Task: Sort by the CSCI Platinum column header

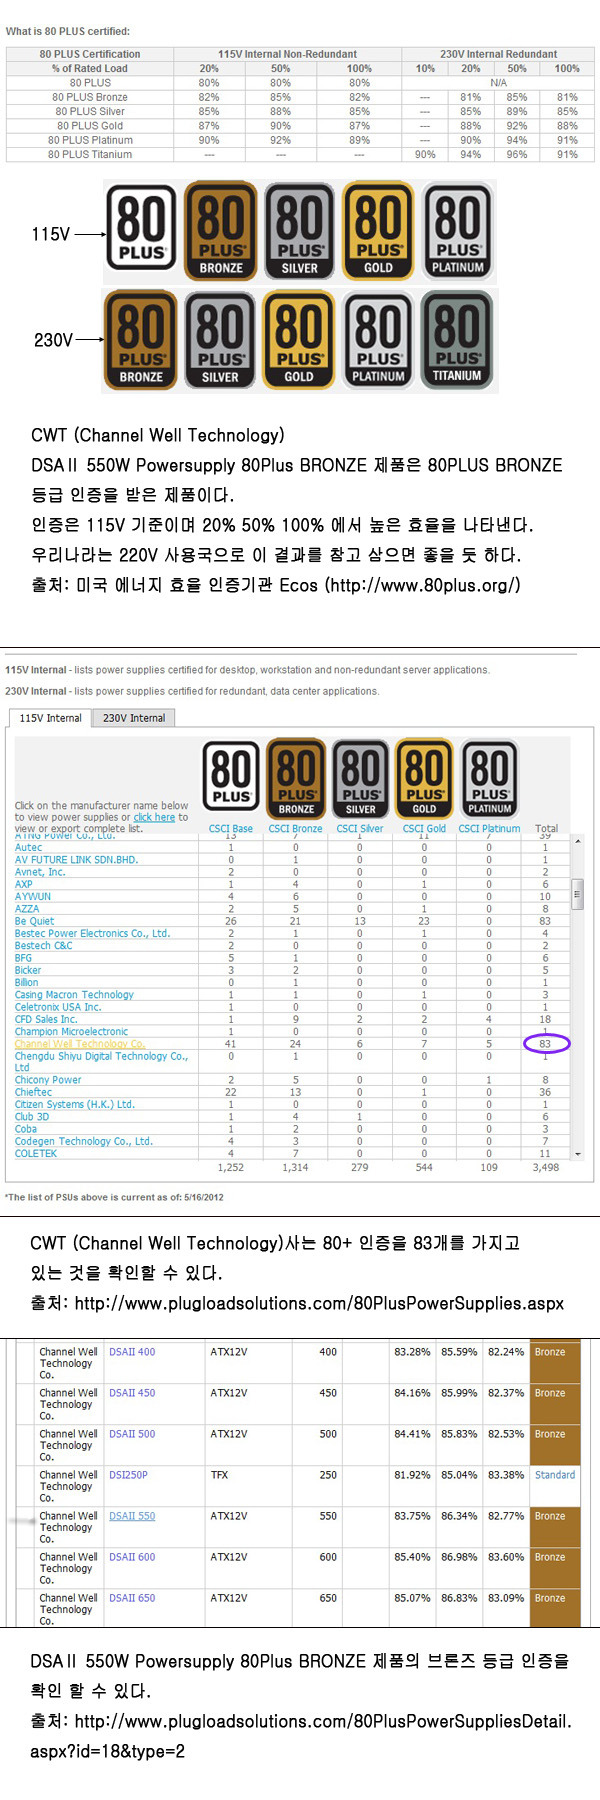Action: 489,828
